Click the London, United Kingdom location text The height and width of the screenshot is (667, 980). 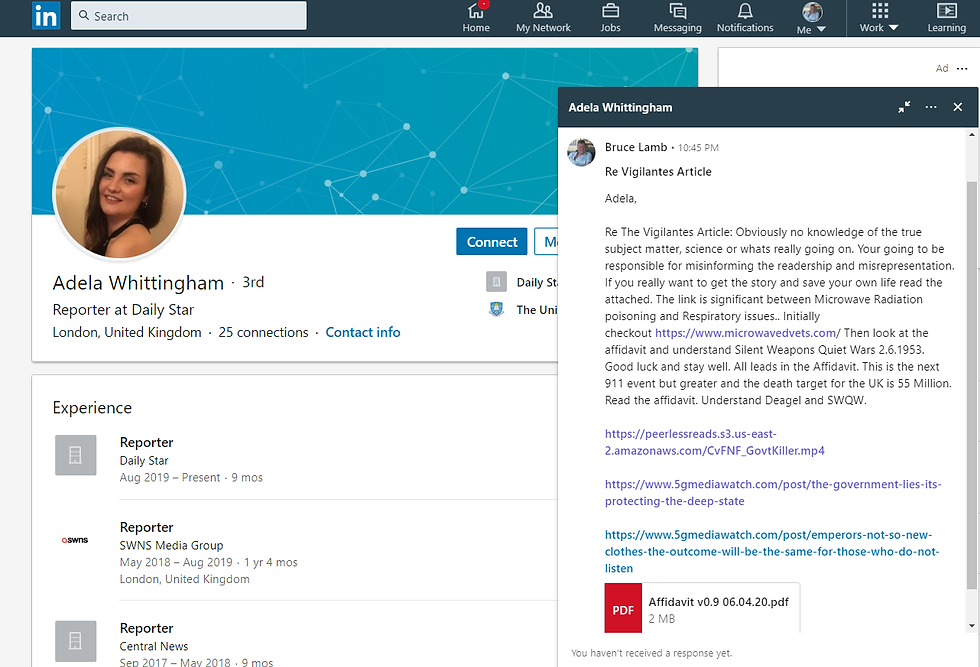(127, 332)
